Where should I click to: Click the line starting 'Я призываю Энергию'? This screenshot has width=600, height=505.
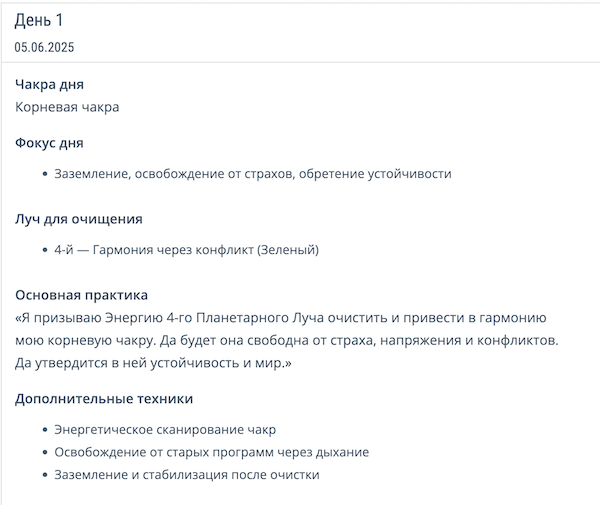[x=280, y=318]
